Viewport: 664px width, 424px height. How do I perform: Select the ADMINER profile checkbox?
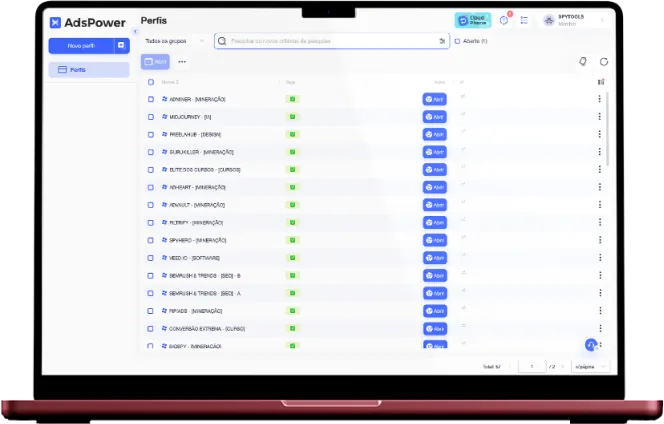click(x=151, y=99)
